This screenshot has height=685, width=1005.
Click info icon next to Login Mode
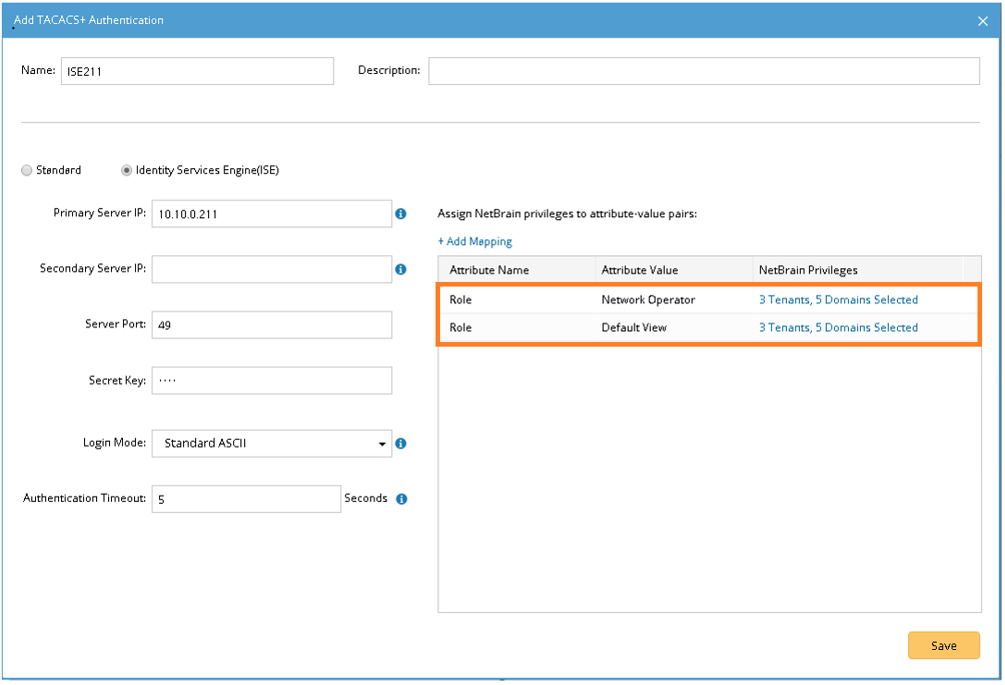tap(401, 443)
